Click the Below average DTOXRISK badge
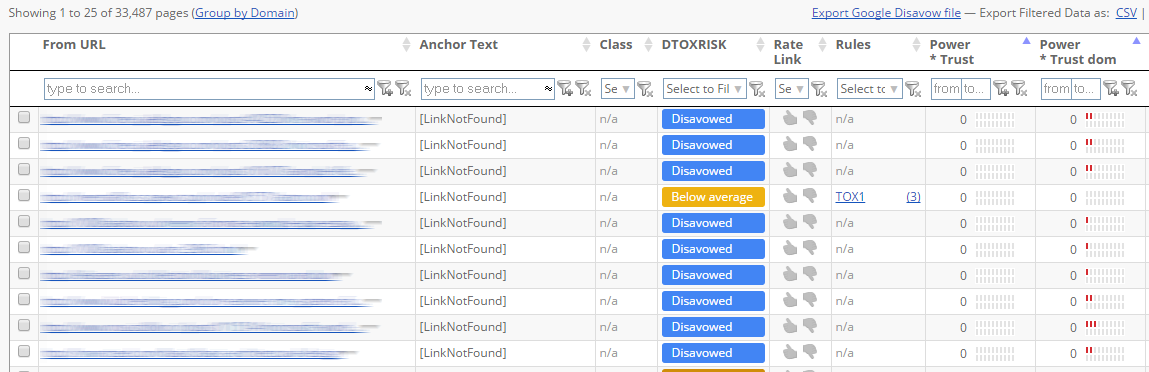This screenshot has width=1149, height=372. tap(713, 197)
